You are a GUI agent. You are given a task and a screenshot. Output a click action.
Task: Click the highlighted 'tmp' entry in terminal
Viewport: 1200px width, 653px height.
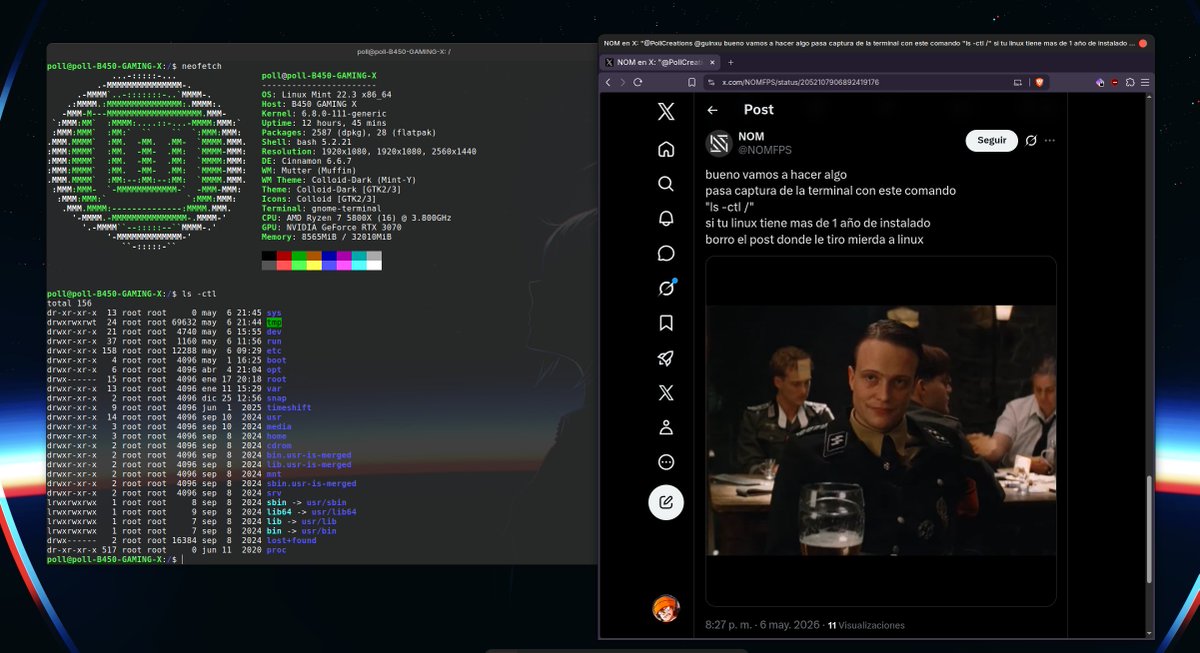[x=274, y=323]
